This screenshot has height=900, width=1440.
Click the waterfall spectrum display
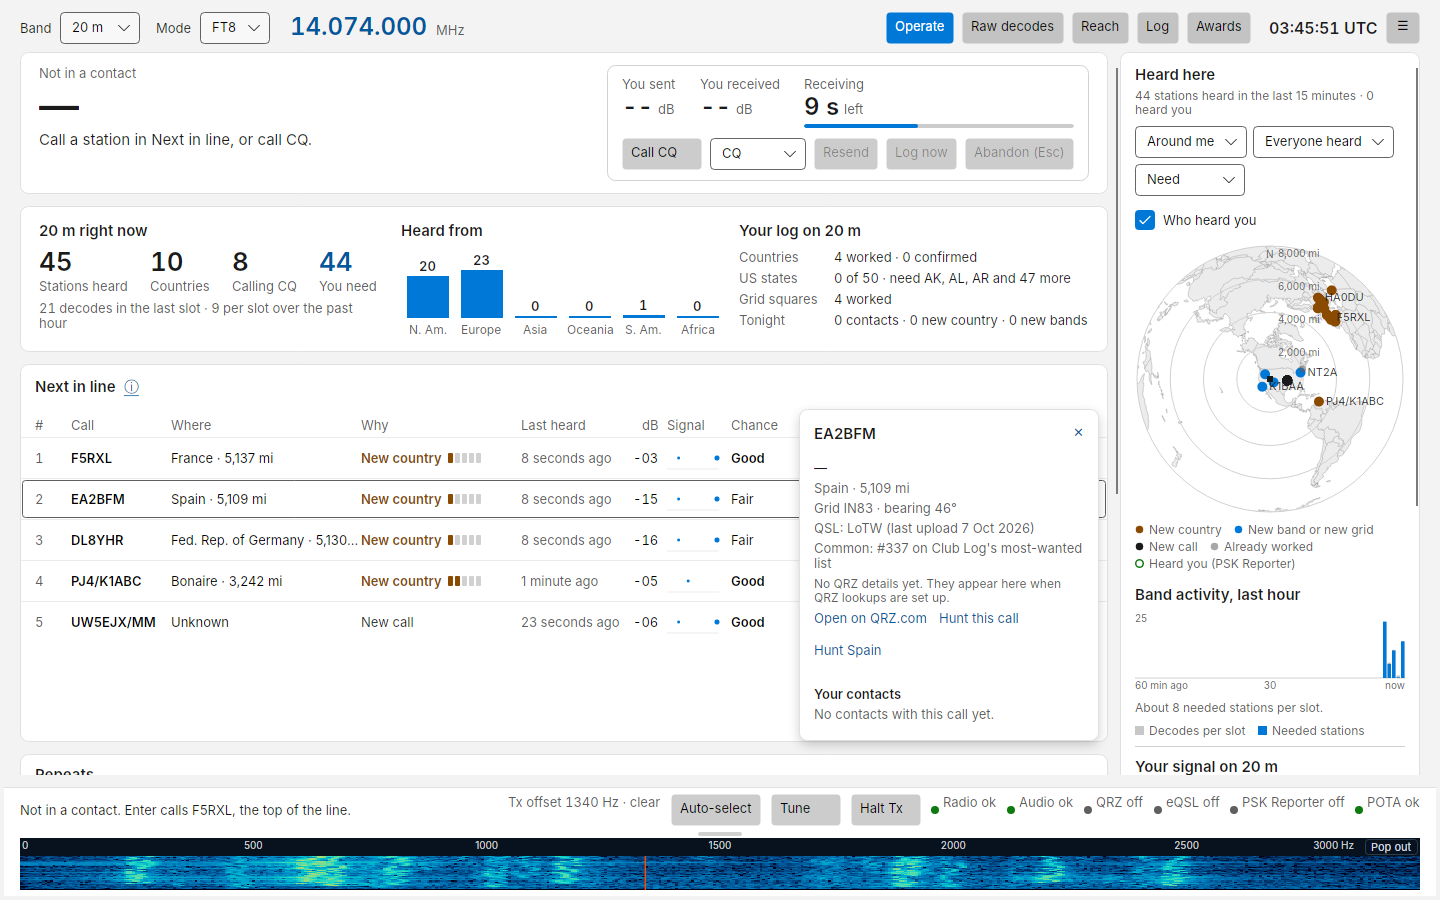click(720, 872)
